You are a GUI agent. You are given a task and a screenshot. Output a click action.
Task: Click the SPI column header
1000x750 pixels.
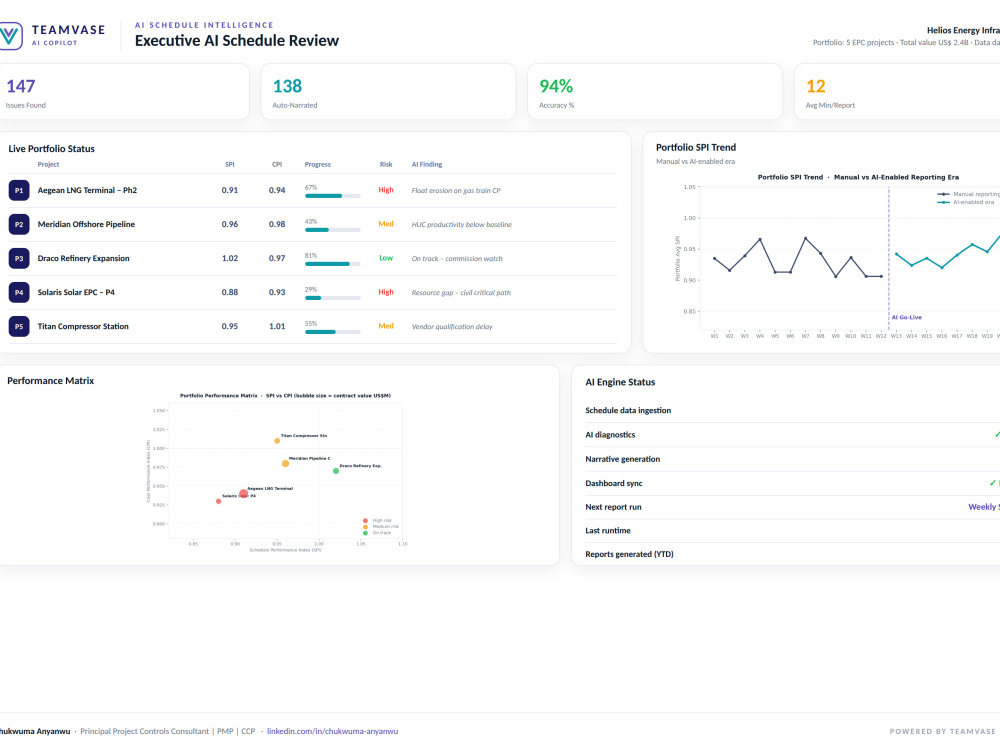(230, 165)
